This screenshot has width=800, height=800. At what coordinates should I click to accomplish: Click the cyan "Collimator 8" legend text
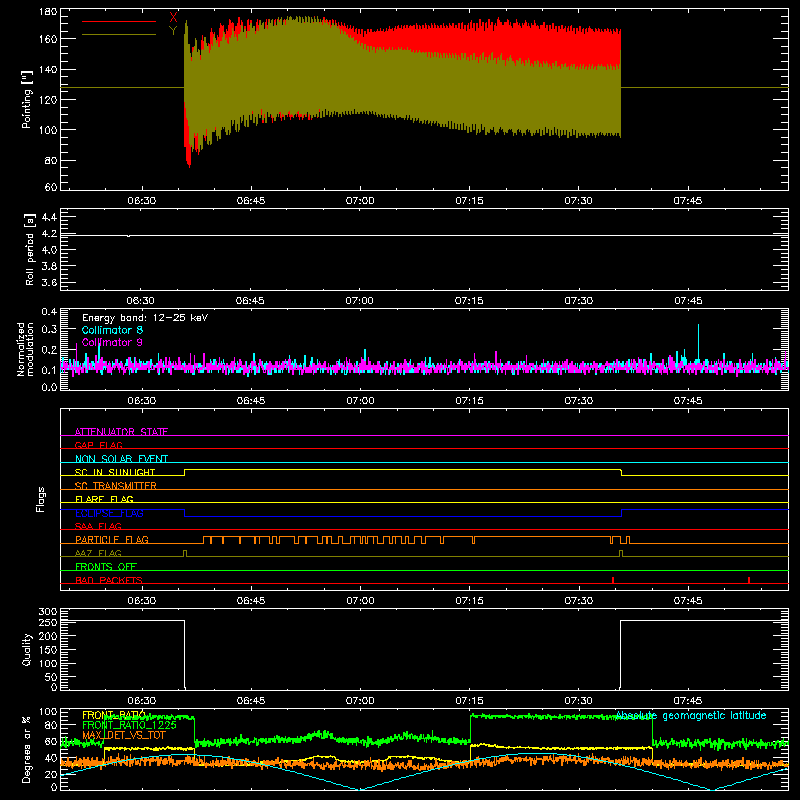(112, 330)
